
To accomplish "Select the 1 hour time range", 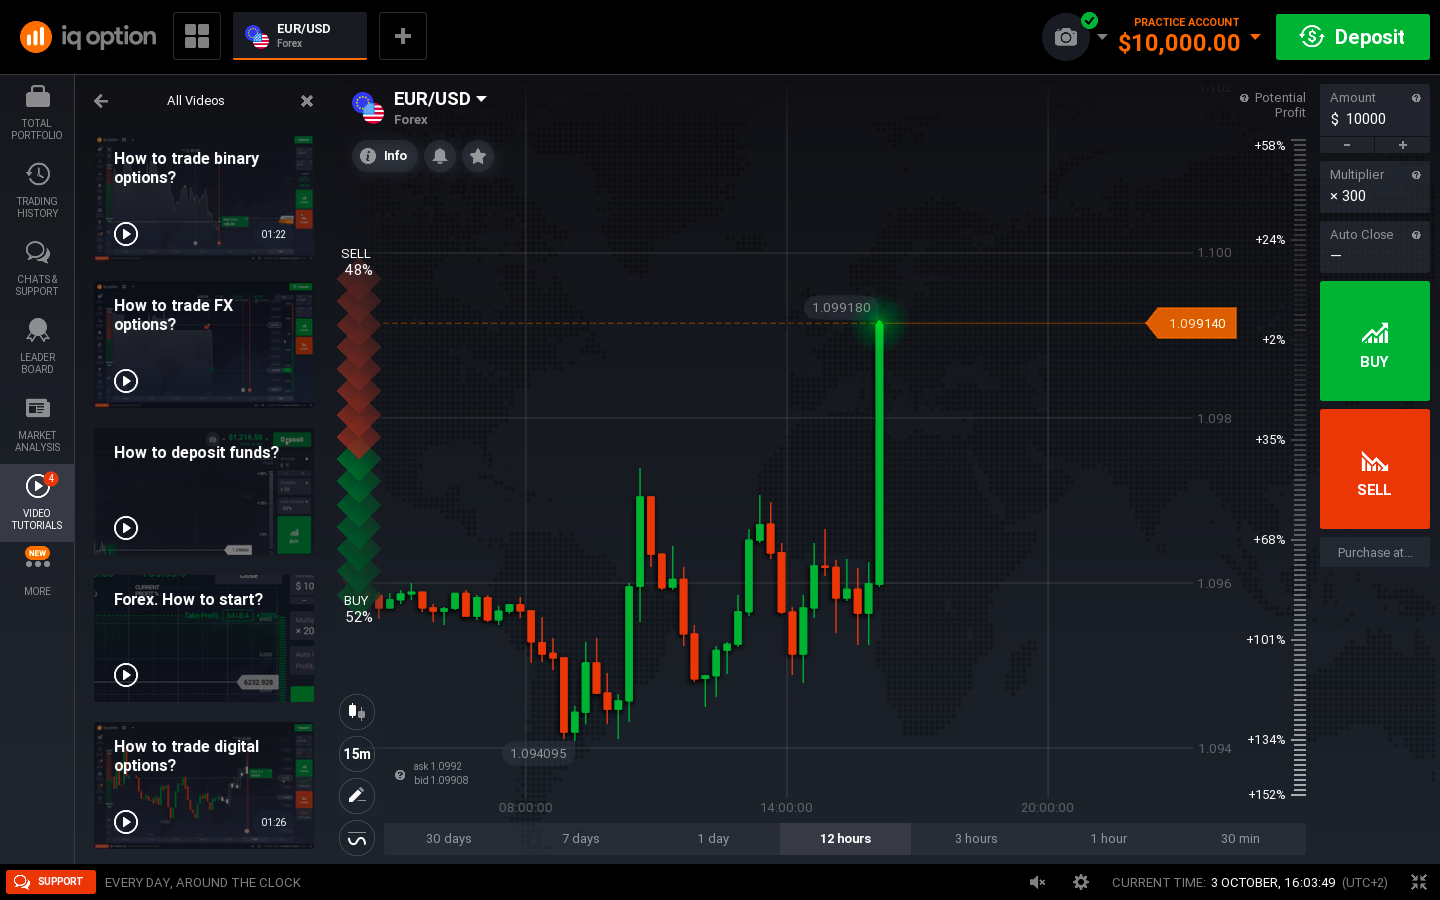I will tap(1108, 839).
